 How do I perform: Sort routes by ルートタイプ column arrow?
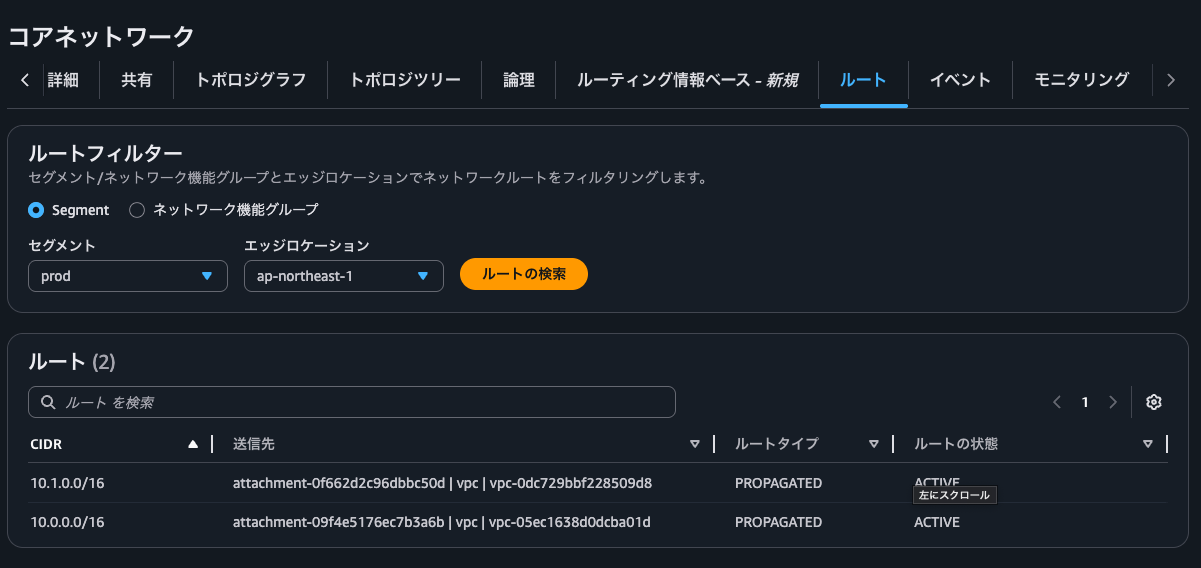pyautogui.click(x=873, y=444)
